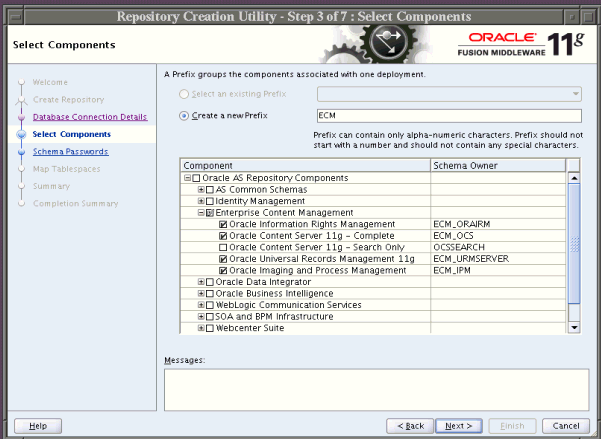The width and height of the screenshot is (601, 439).
Task: Click the ECM_OCS schema owner cell
Action: coord(498,236)
